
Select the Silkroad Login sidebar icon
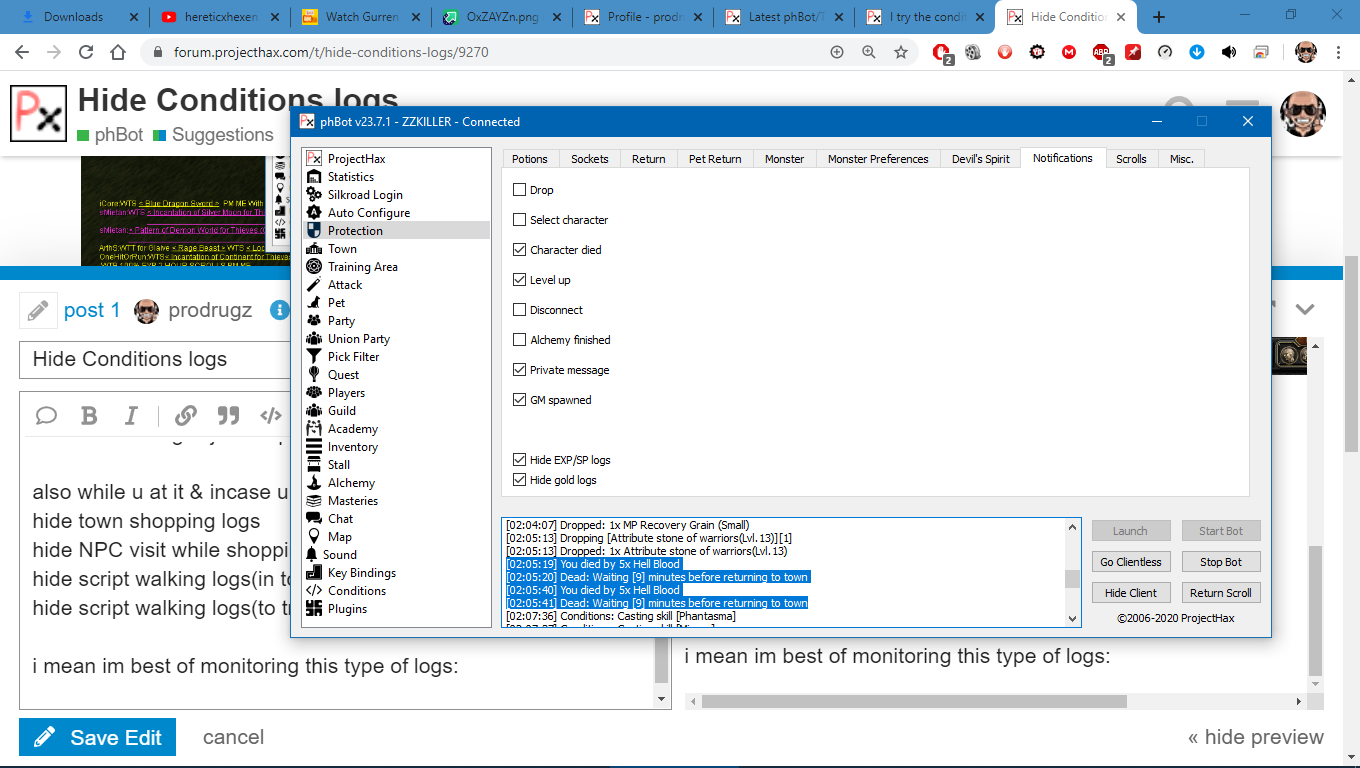[314, 195]
